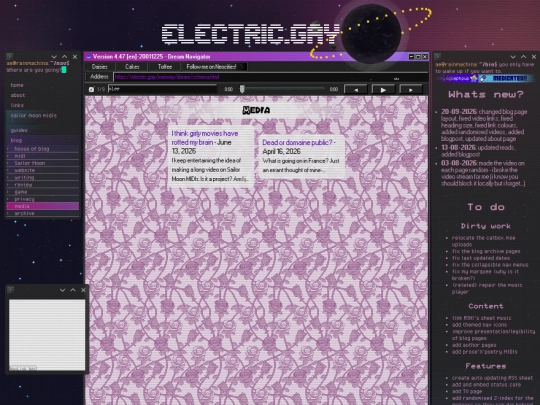This screenshot has height=405, width=540.
Task: Click the track title field in player
Action: [163, 89]
